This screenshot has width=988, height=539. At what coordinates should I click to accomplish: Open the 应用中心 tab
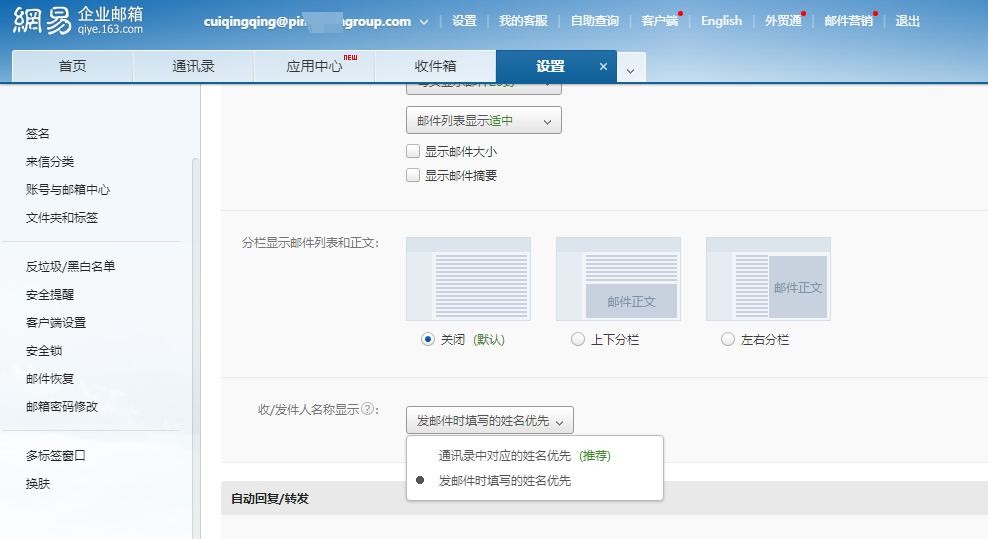click(314, 67)
